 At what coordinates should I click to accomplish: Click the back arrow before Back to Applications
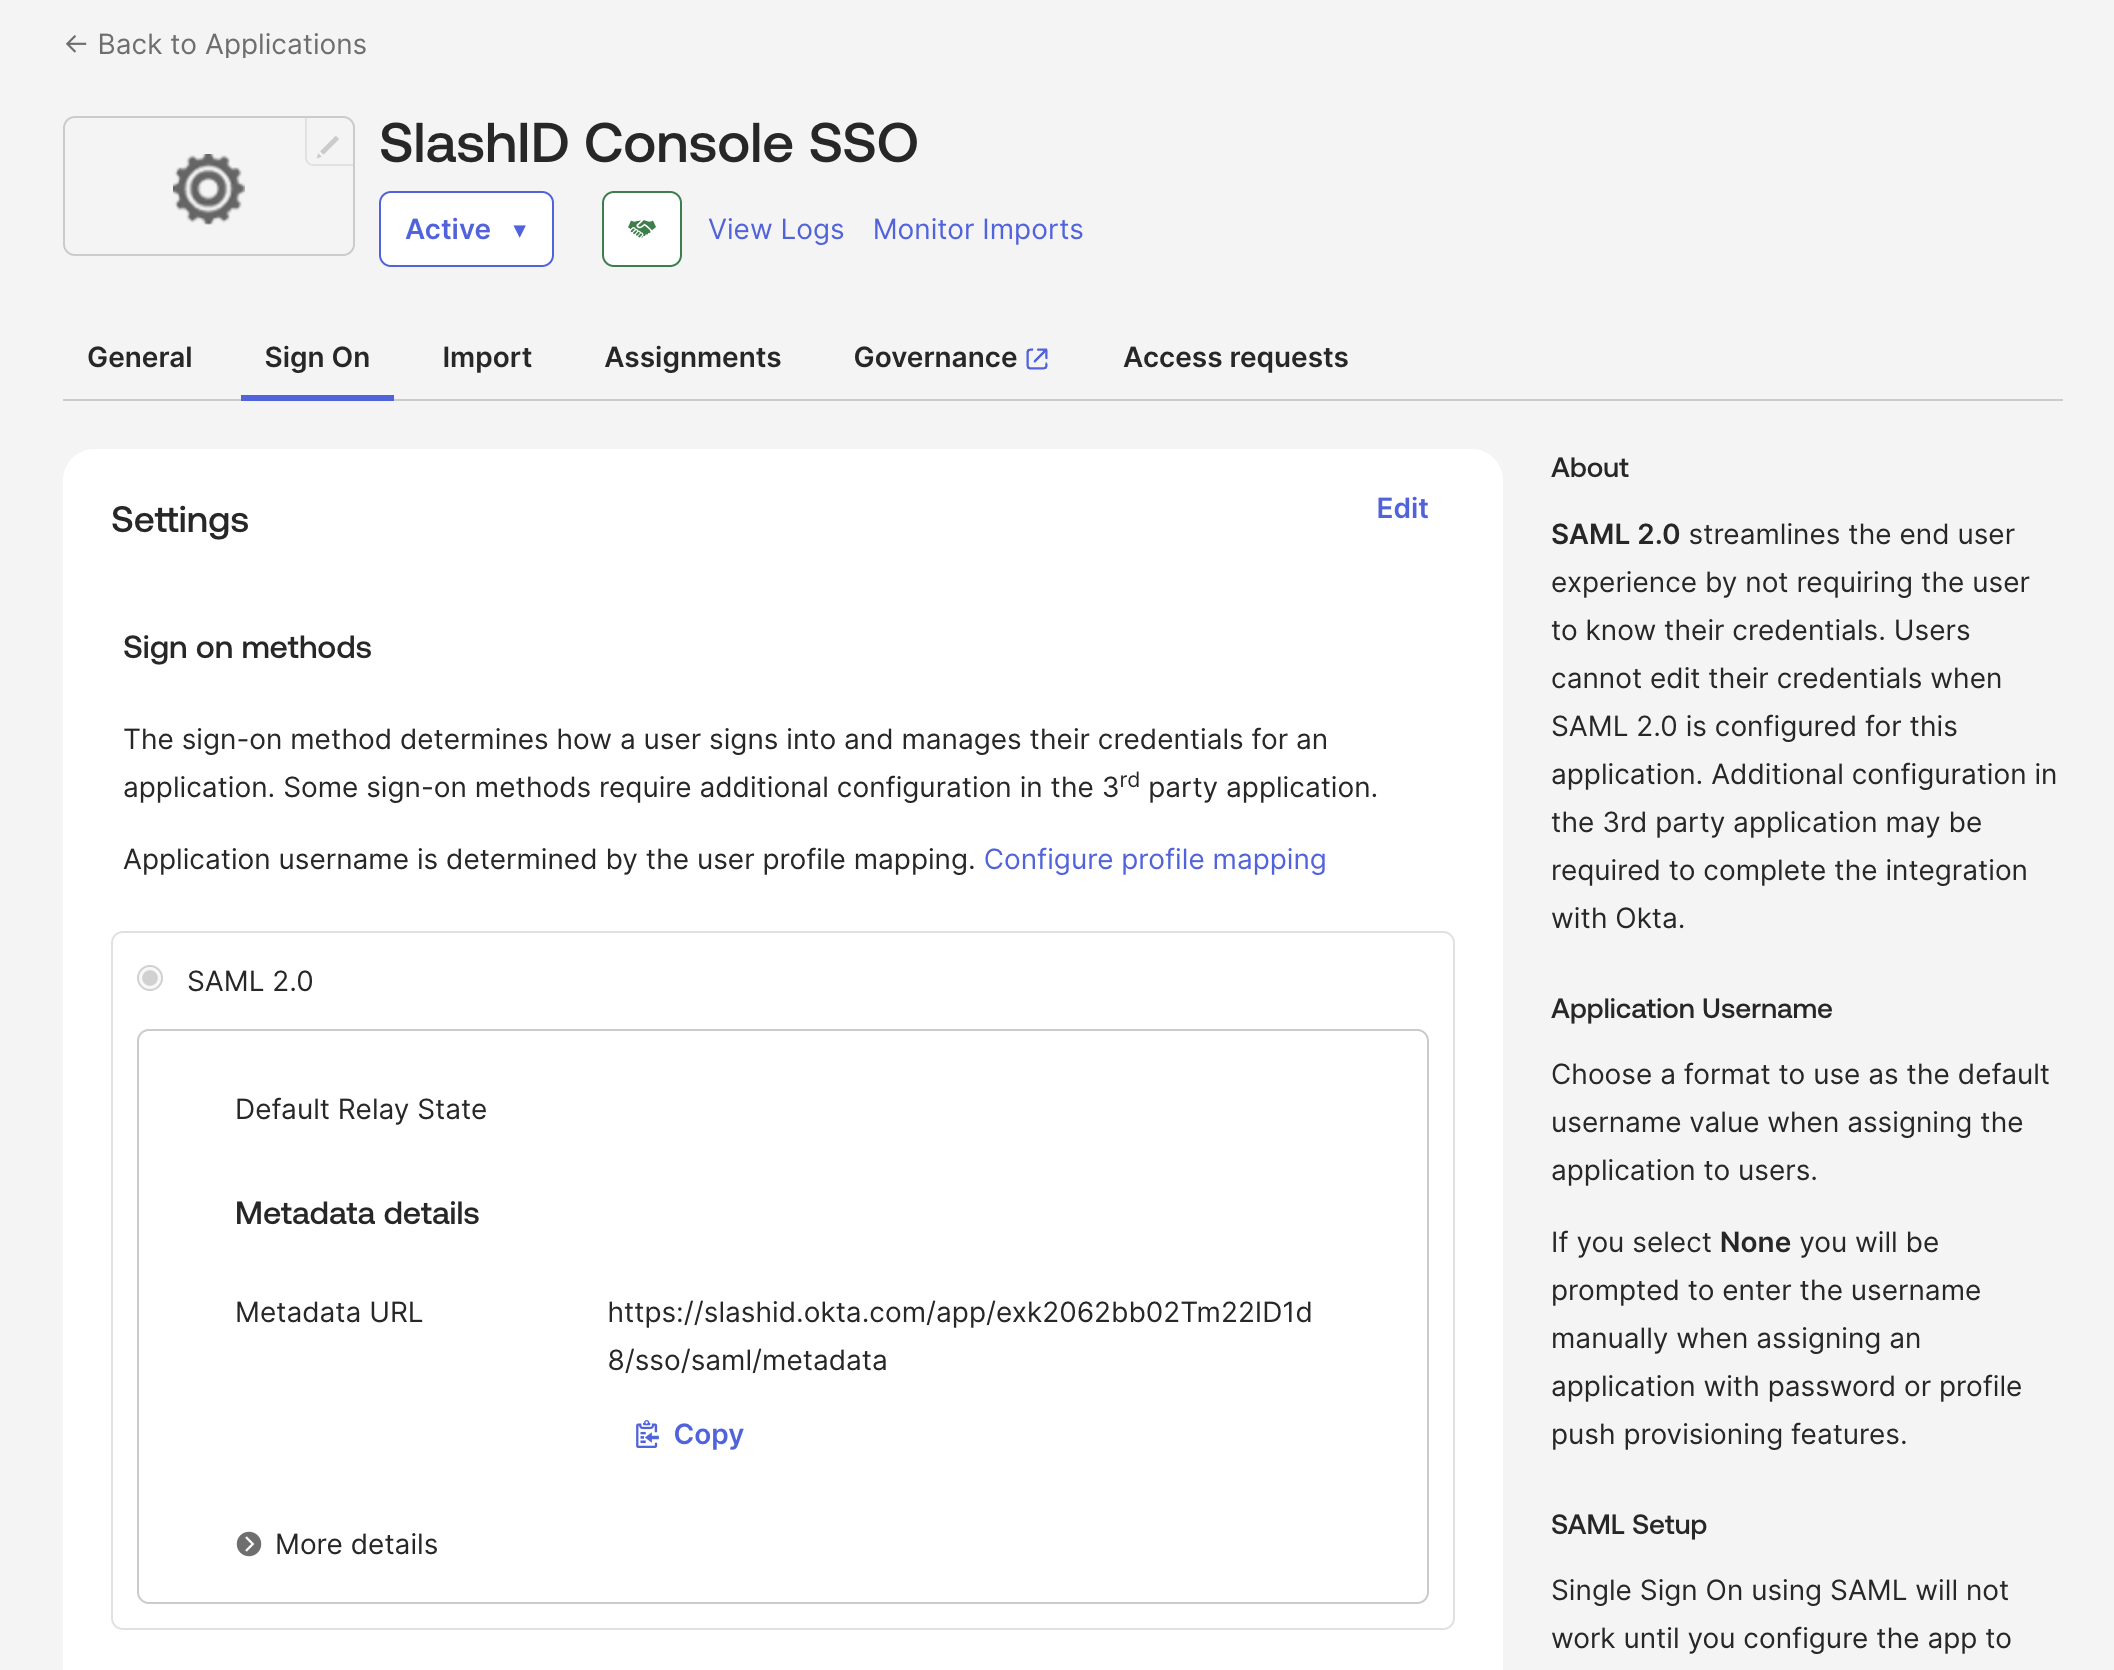pyautogui.click(x=74, y=44)
